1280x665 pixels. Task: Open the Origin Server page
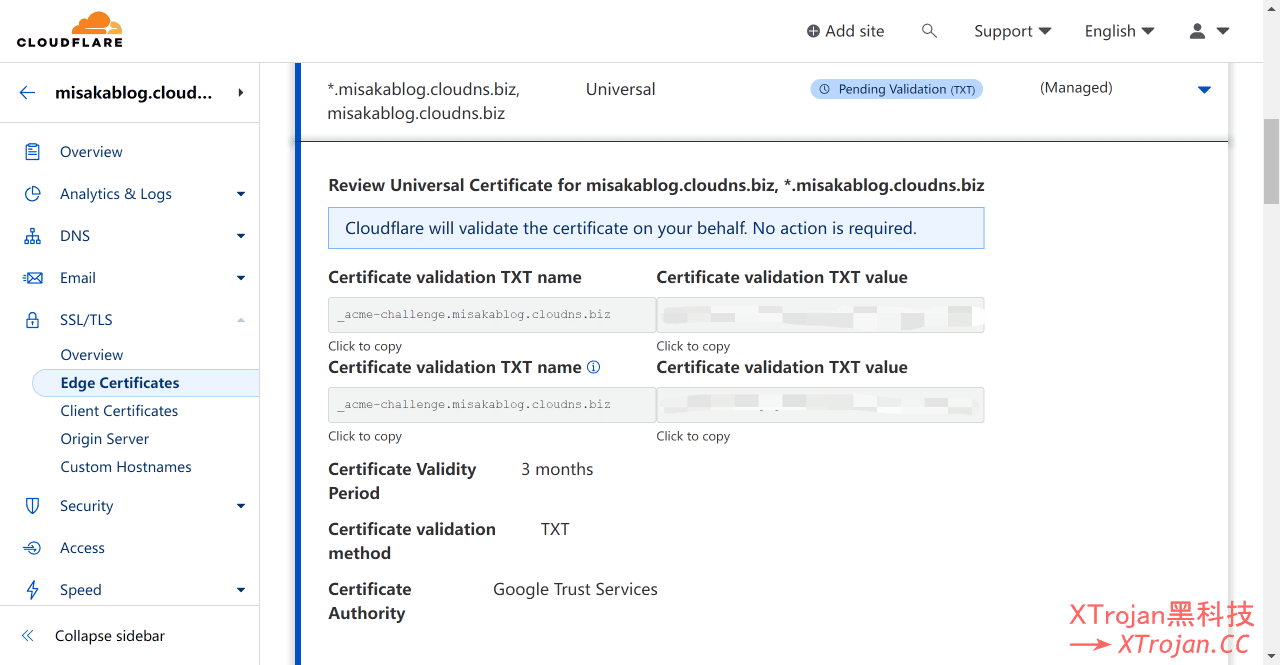click(105, 439)
